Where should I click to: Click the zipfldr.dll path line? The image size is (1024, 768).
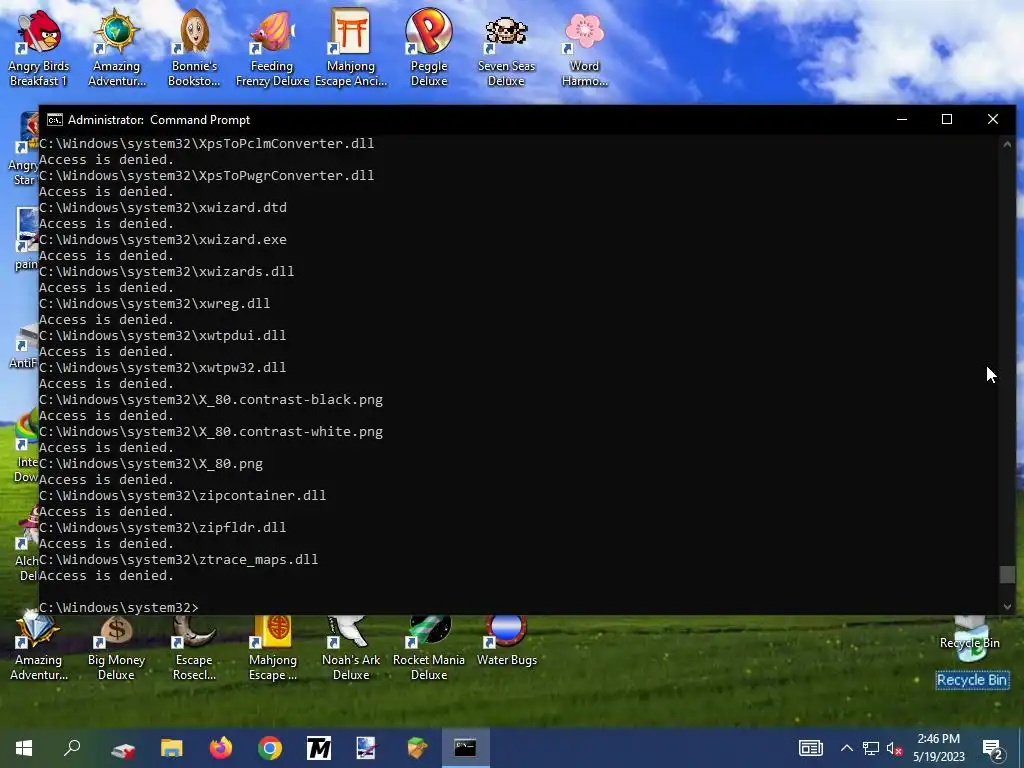pyautogui.click(x=163, y=528)
